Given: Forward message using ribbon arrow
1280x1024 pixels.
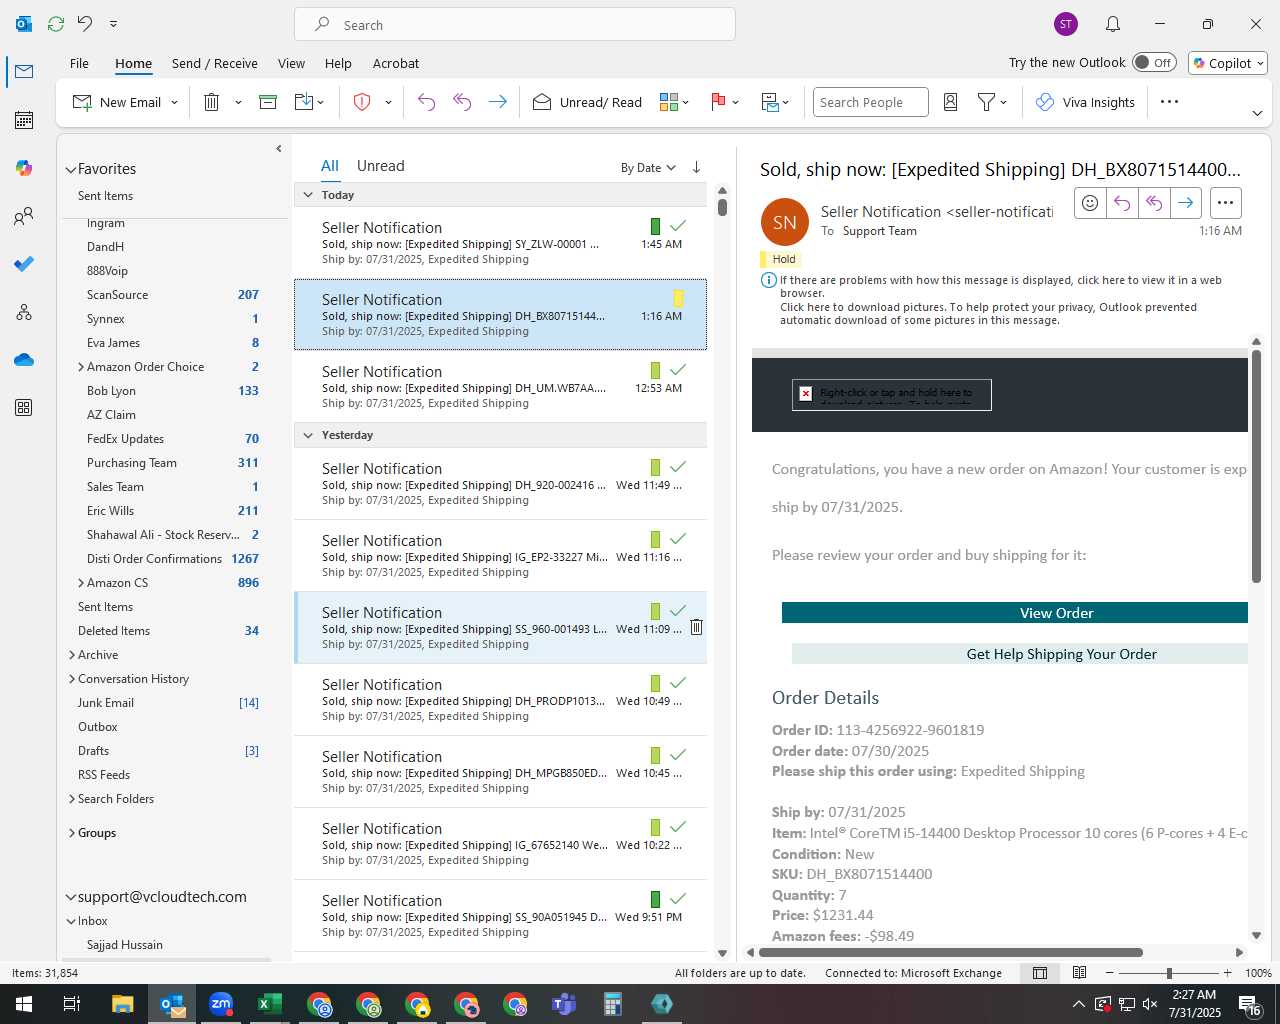Looking at the screenshot, I should (497, 102).
